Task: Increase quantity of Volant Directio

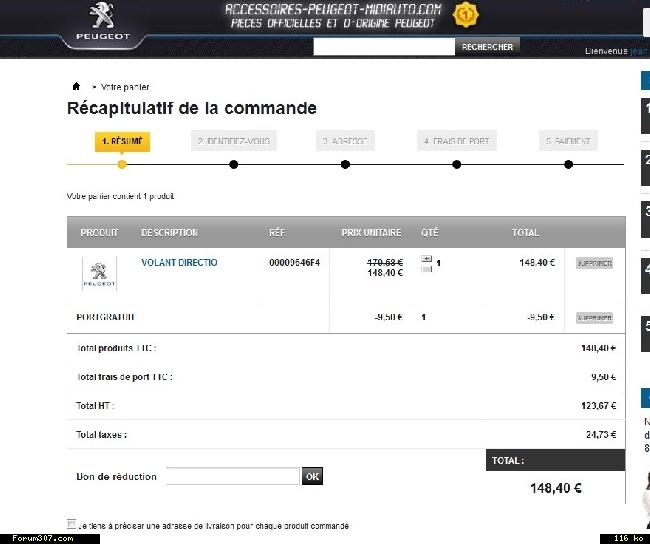Action: [x=427, y=259]
